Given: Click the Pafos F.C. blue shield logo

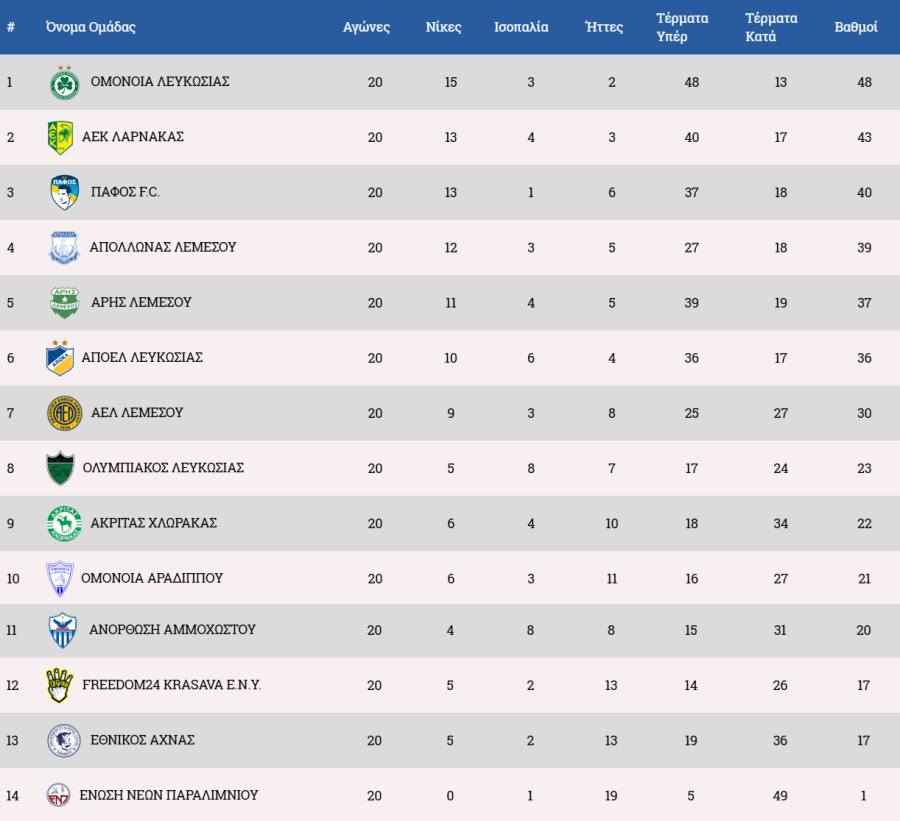Looking at the screenshot, I should point(64,192).
